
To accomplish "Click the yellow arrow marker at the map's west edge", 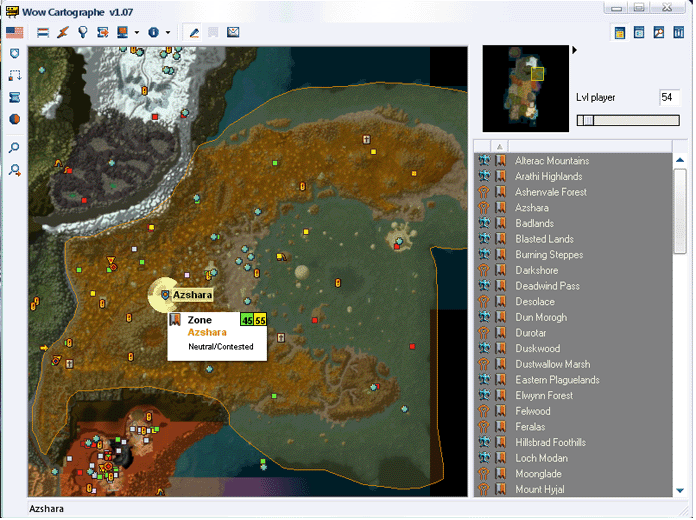I will tap(44, 348).
